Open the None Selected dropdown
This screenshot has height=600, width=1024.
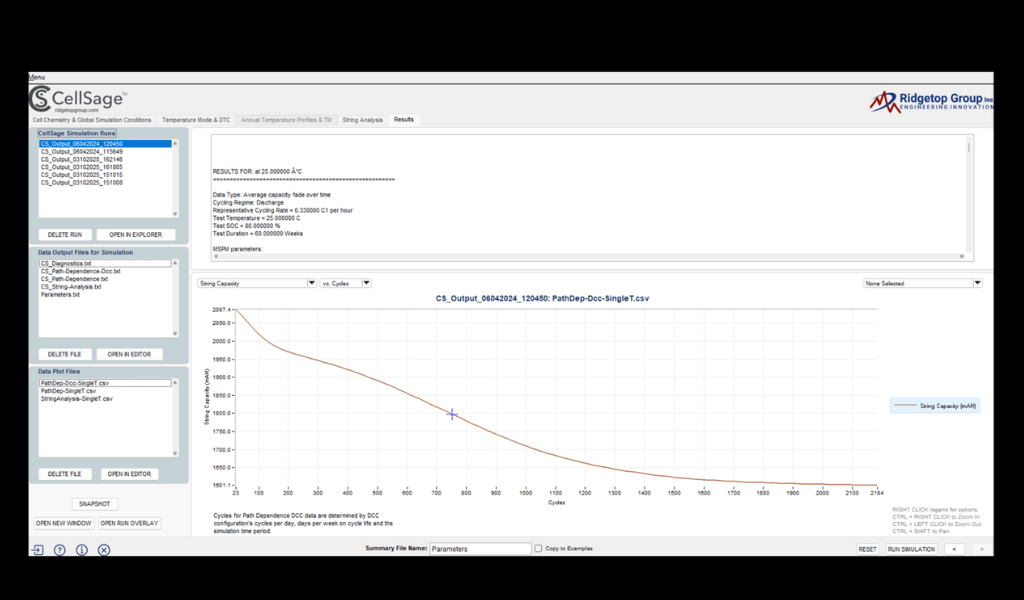tap(922, 283)
